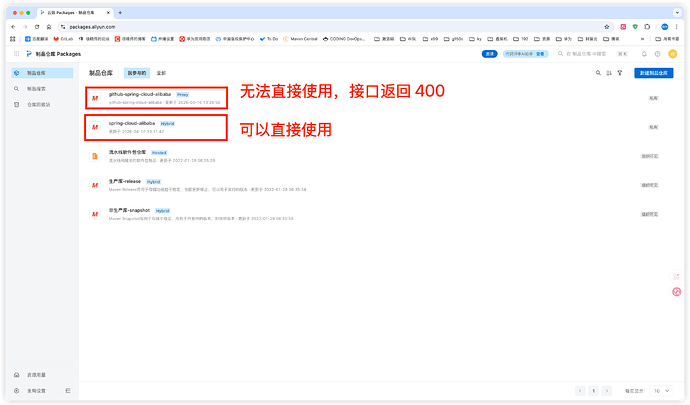The width and height of the screenshot is (690, 405).
Task: Click the blue 新建制品仓库 button
Action: (x=653, y=73)
